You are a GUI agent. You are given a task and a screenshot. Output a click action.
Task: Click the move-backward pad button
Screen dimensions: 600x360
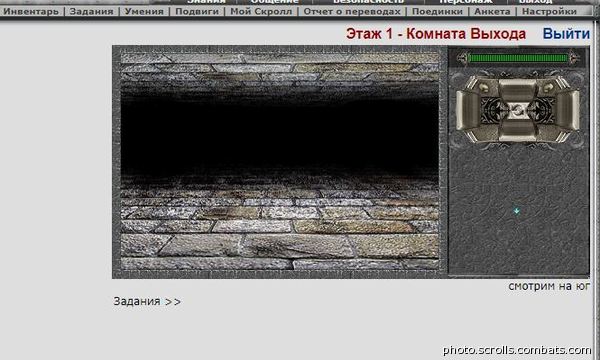point(517,130)
